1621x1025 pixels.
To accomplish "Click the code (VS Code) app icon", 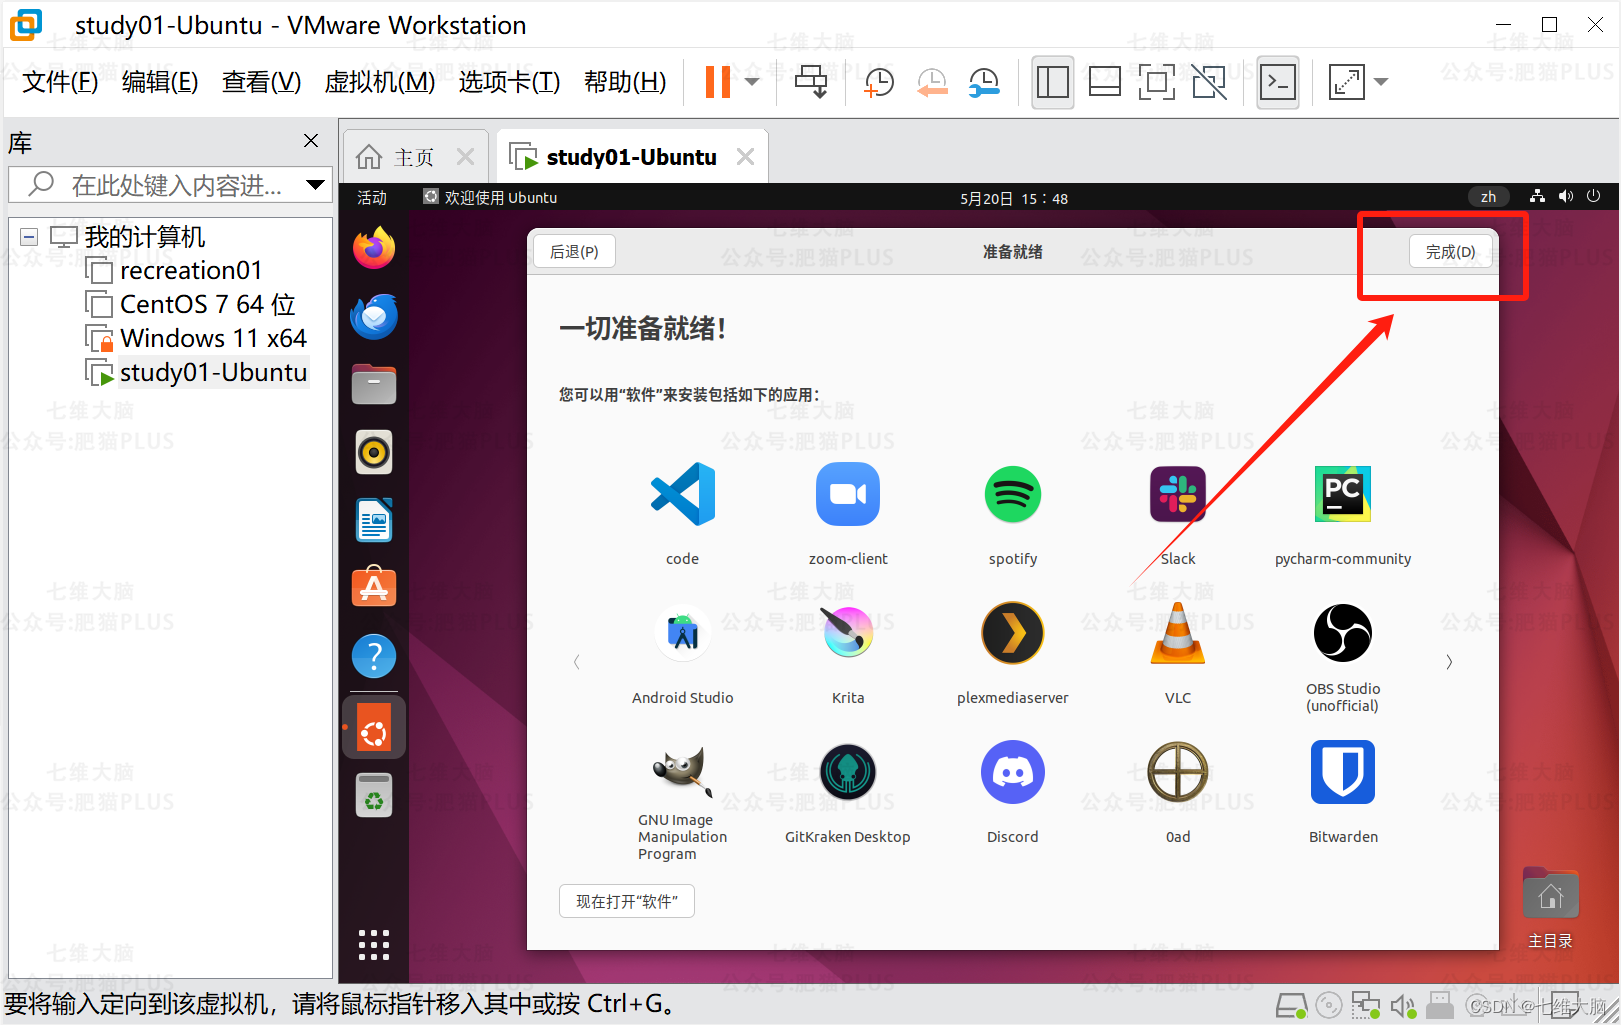I will pos(683,494).
